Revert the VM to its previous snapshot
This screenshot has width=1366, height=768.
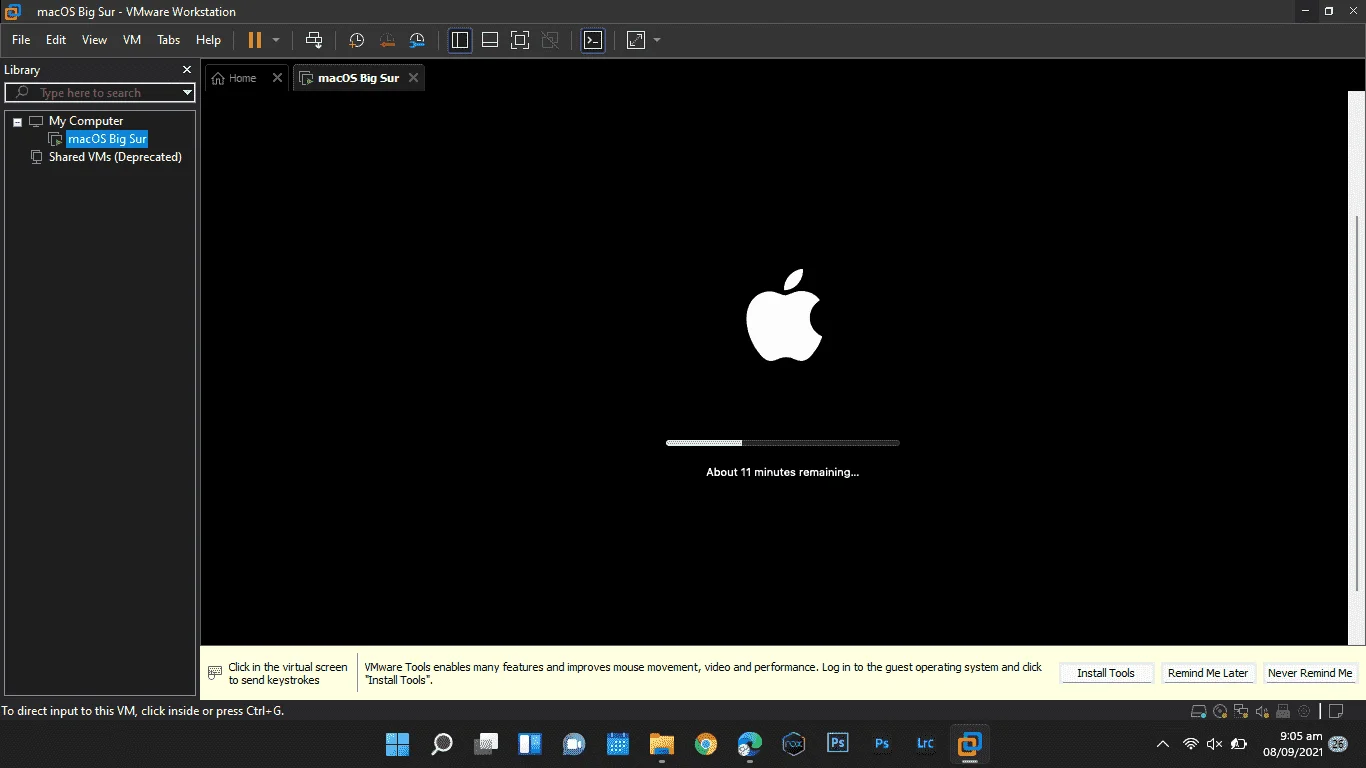click(x=387, y=40)
